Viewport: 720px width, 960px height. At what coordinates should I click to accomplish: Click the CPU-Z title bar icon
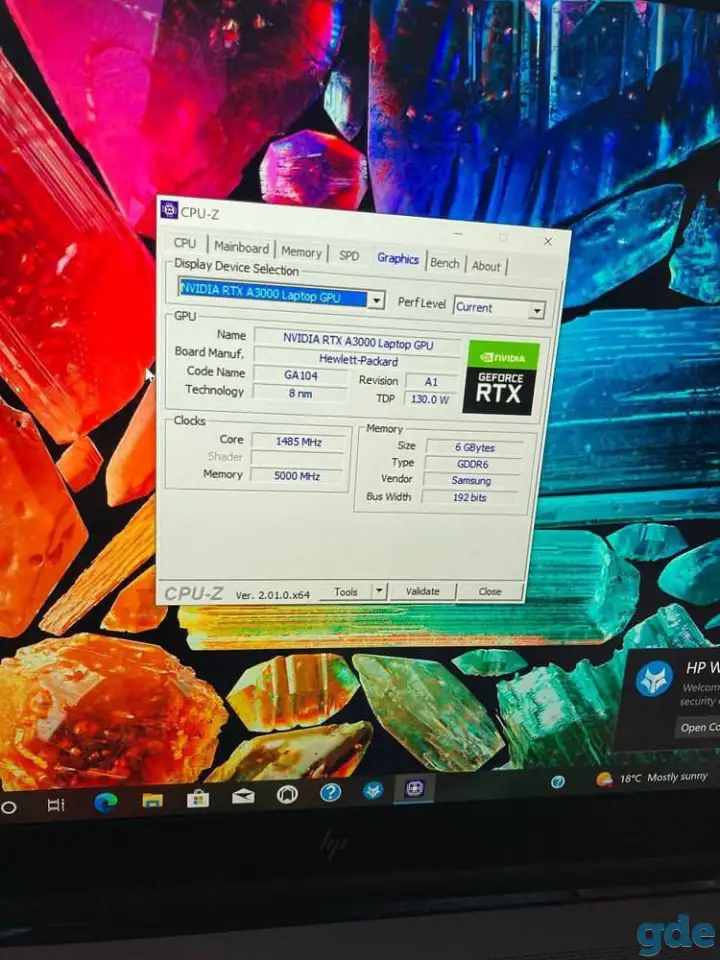(168, 209)
